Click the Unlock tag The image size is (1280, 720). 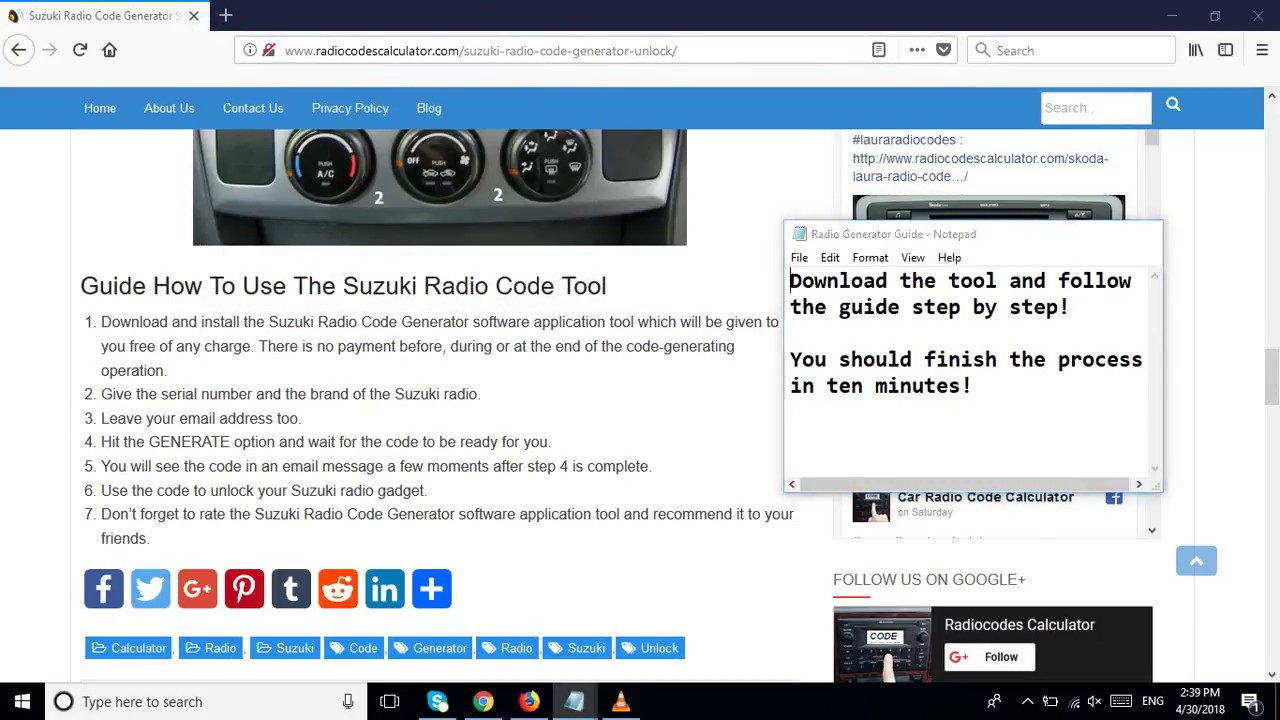coord(650,648)
